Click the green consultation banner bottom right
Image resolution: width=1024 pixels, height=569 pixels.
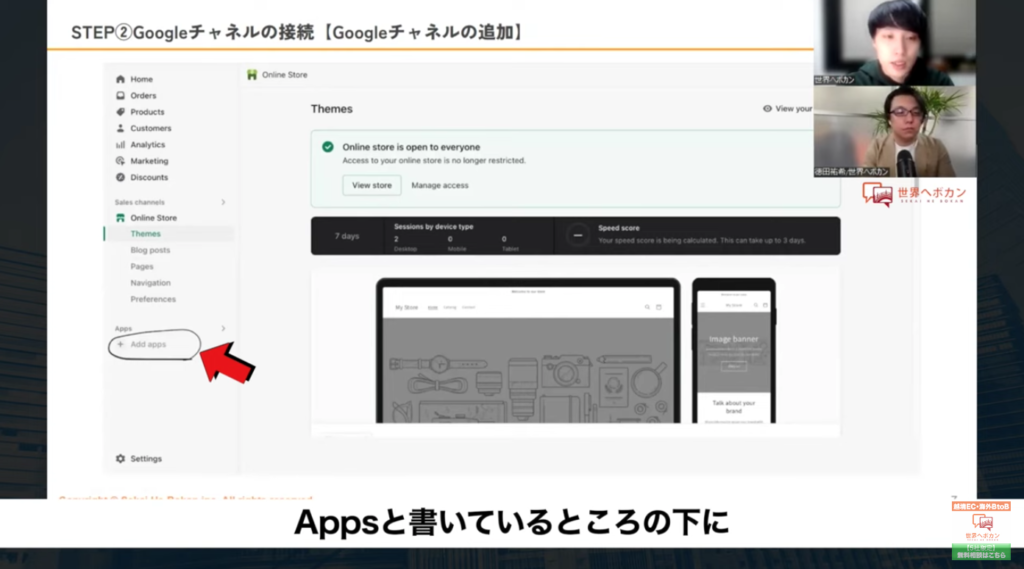(x=981, y=552)
